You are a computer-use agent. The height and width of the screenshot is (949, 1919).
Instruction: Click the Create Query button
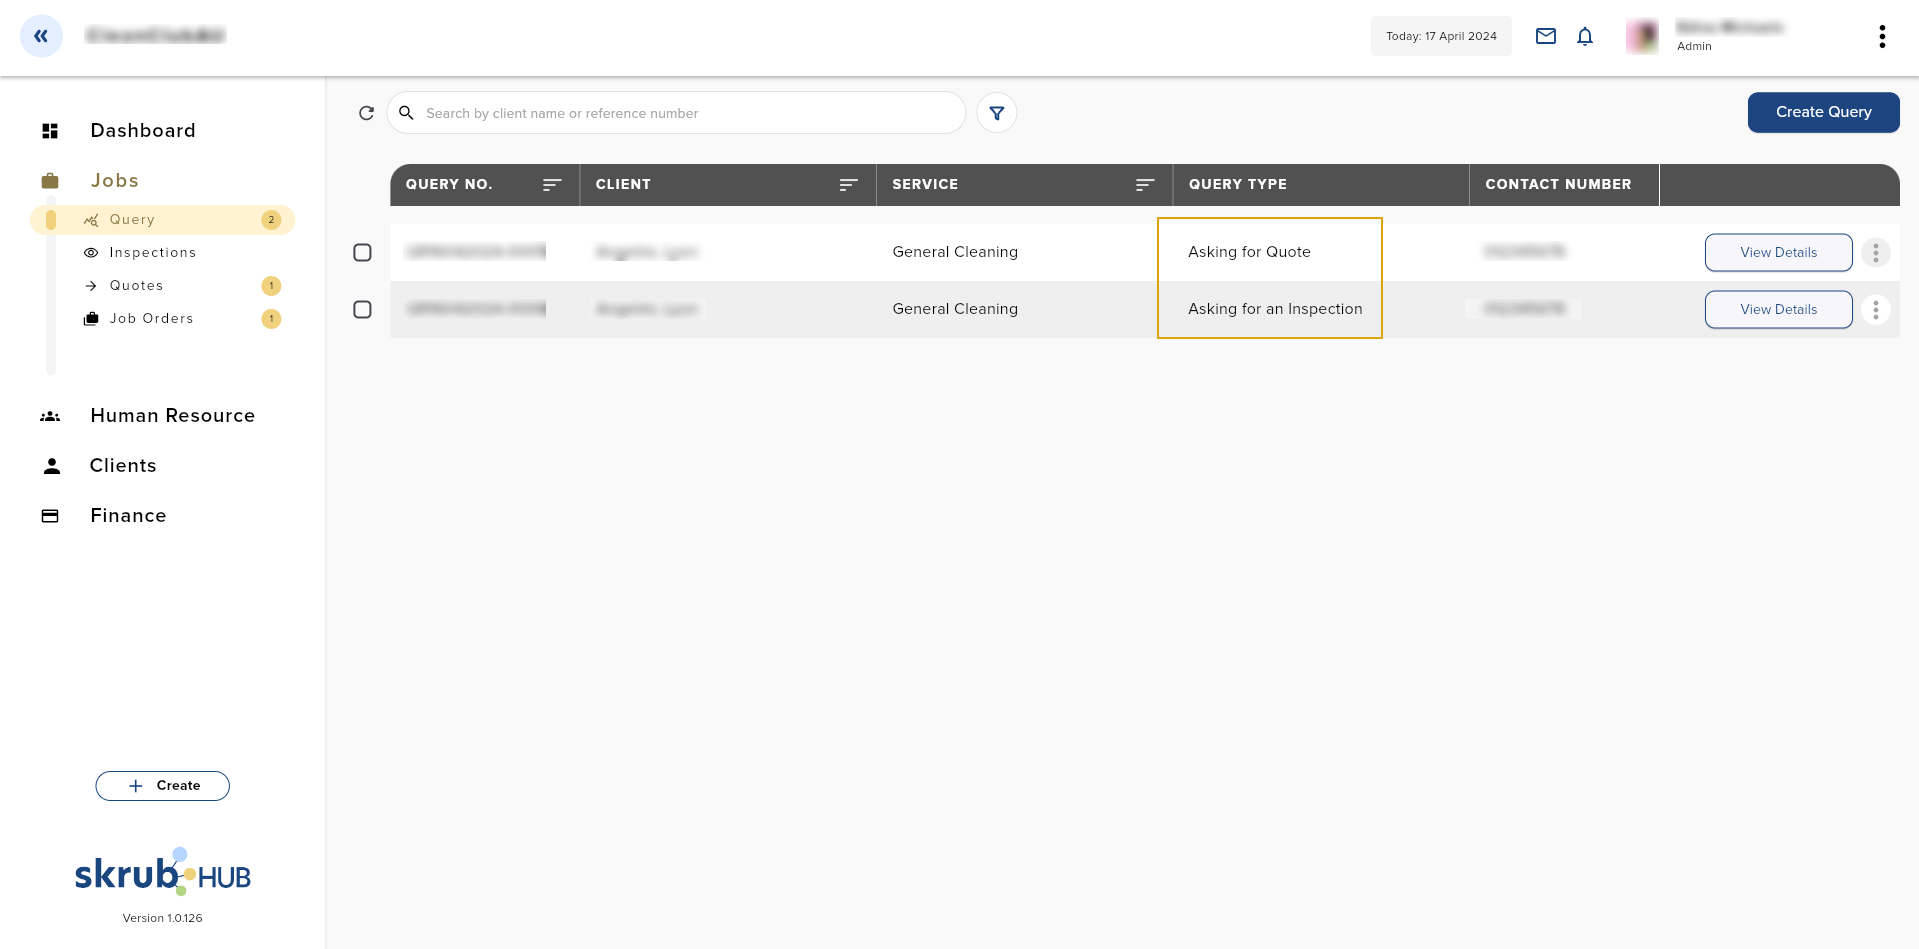pos(1823,112)
